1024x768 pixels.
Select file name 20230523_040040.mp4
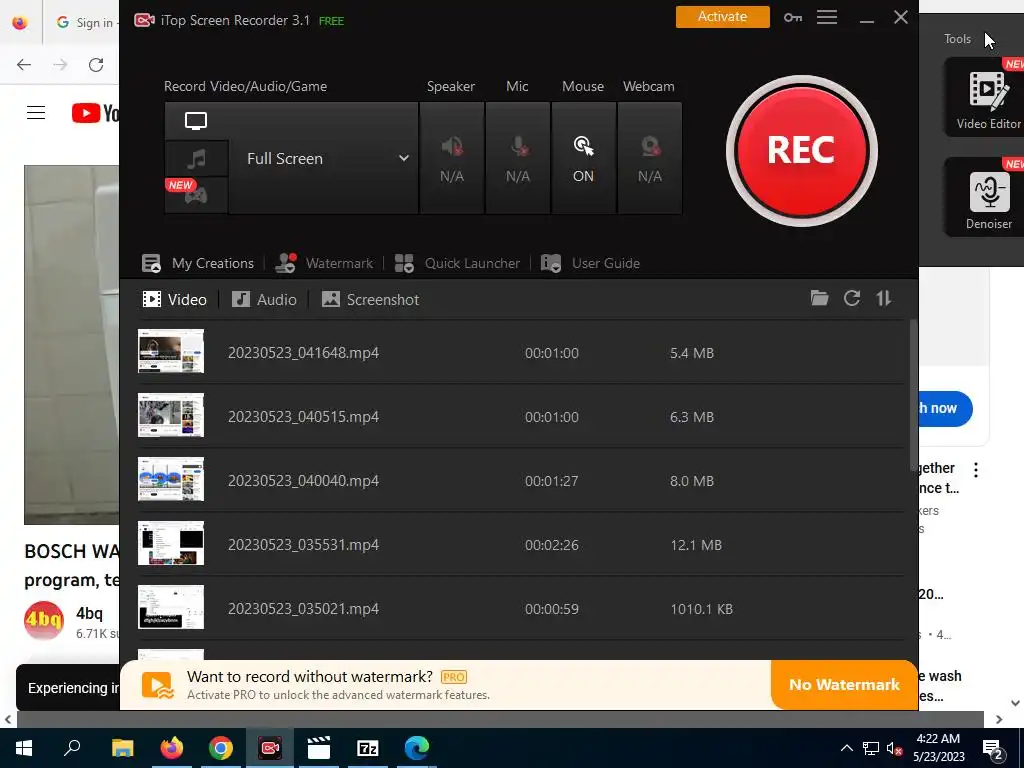303,481
